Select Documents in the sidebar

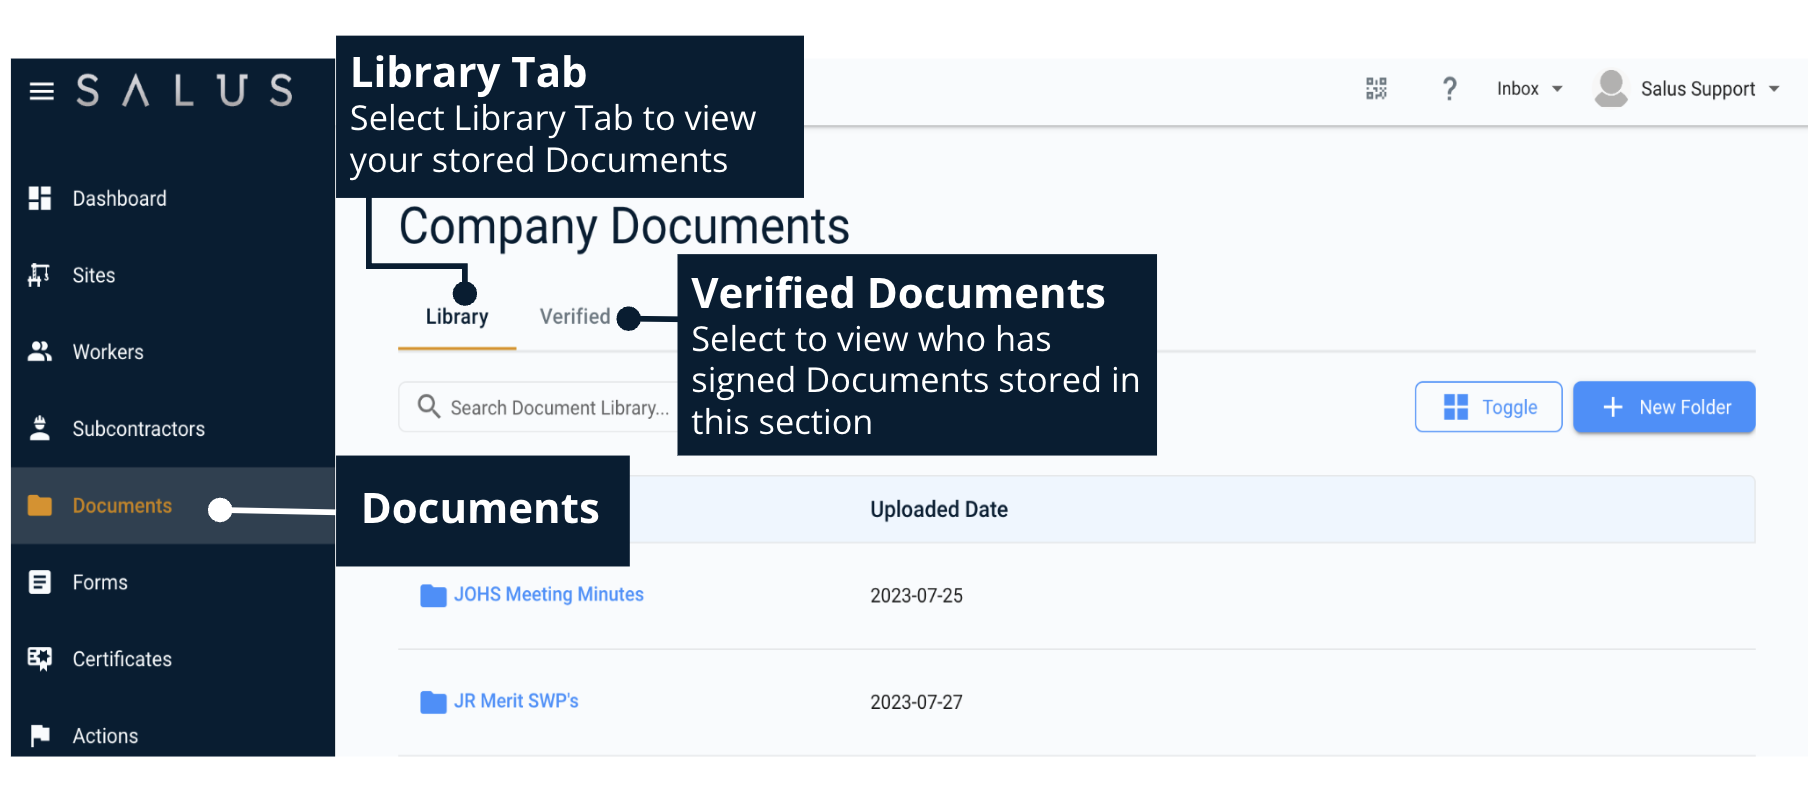click(x=122, y=506)
